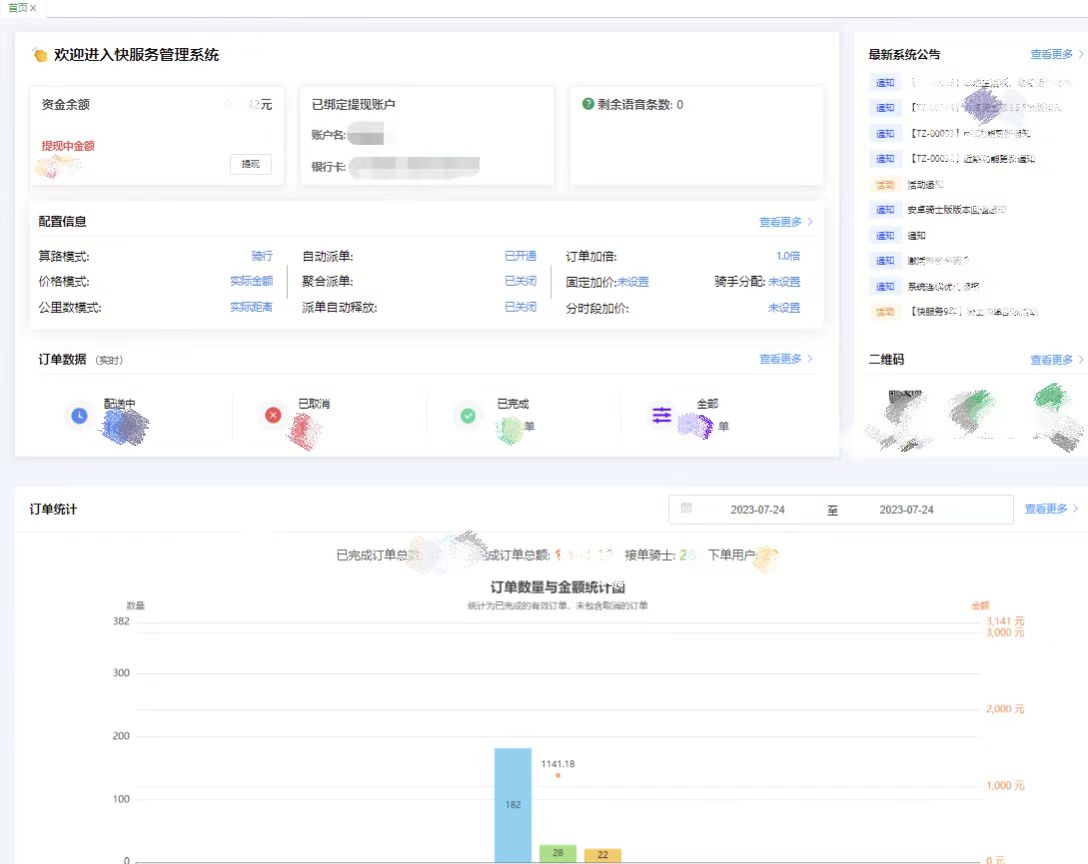Click the calendar icon in 订单统计 date picker

click(x=686, y=509)
